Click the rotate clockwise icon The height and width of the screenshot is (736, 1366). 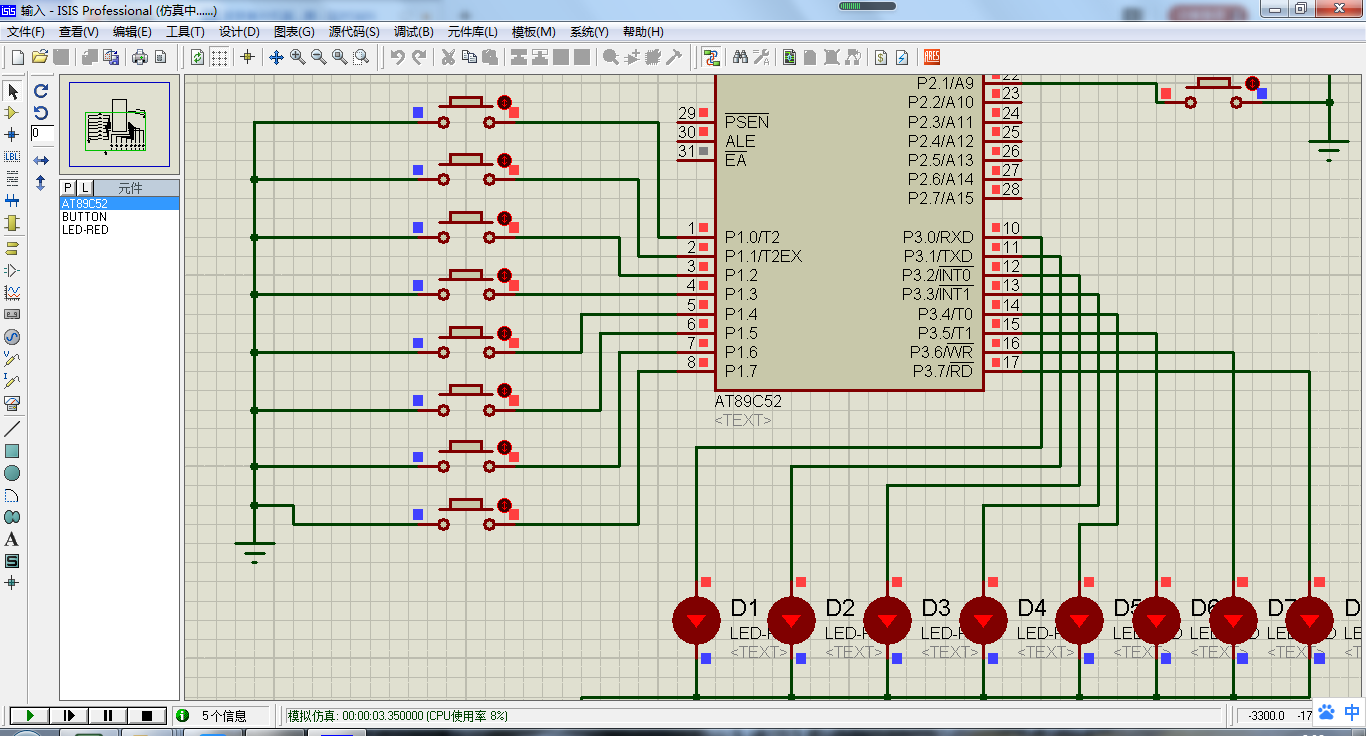[41, 91]
